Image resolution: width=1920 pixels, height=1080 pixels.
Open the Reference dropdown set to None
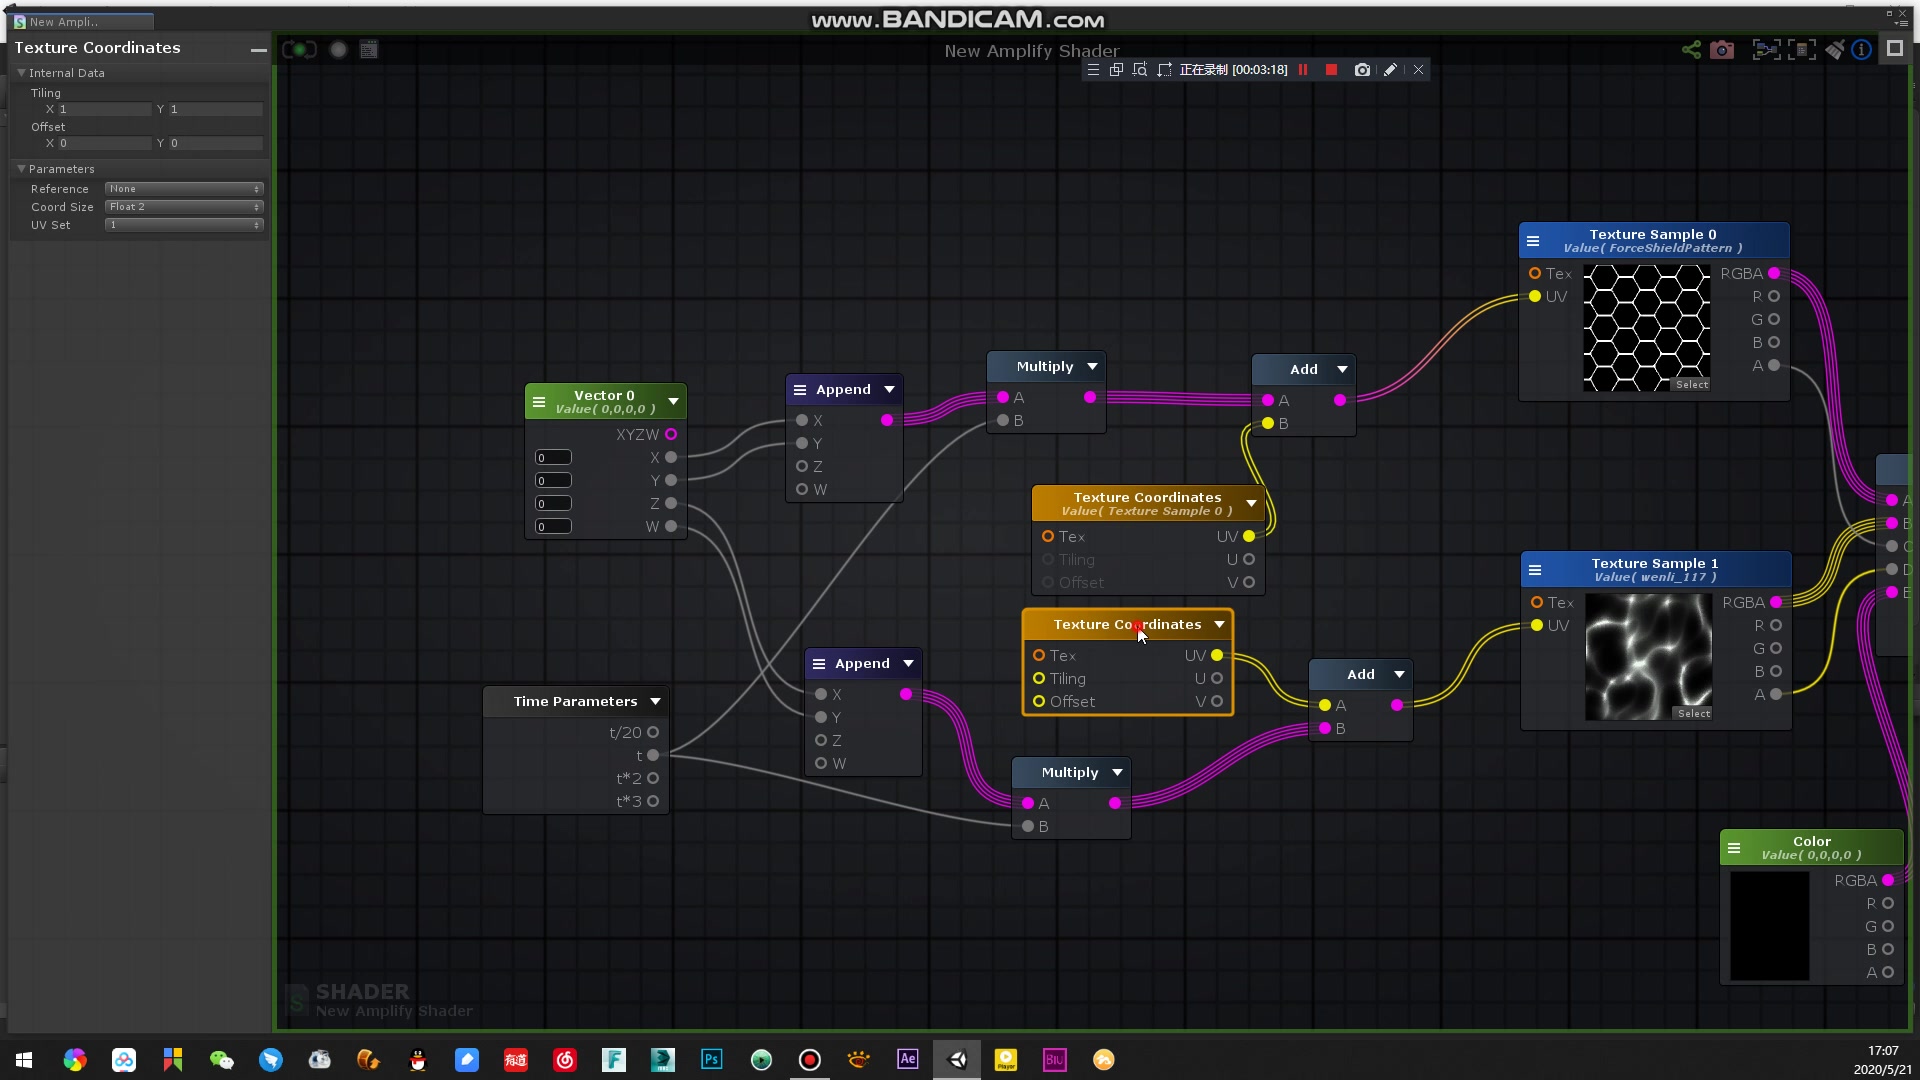(184, 189)
